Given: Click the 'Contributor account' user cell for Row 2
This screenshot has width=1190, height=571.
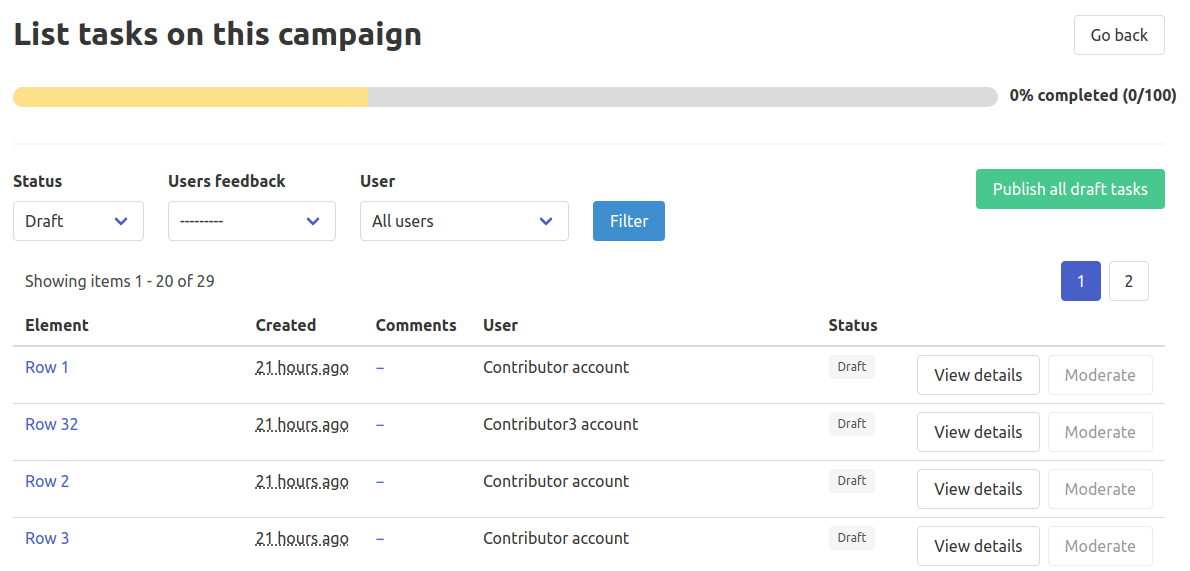Looking at the screenshot, I should coord(556,481).
